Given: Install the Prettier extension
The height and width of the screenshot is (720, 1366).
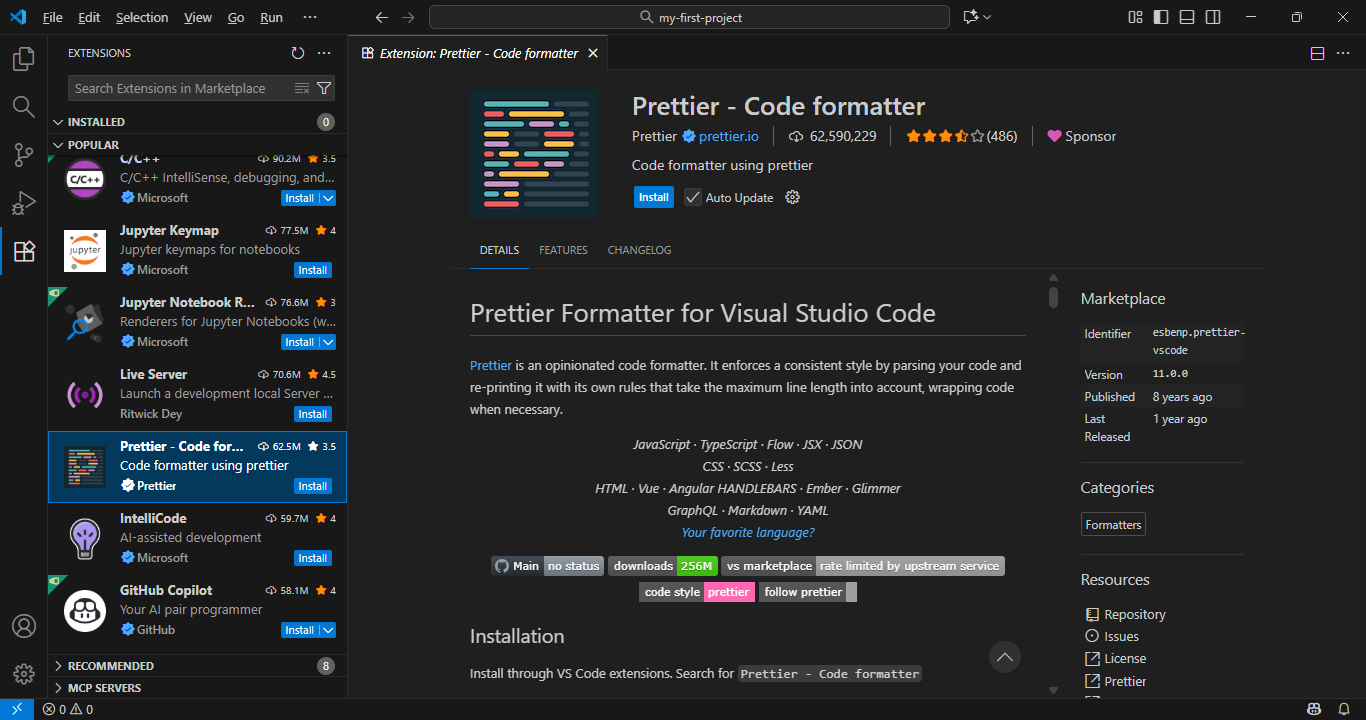Looking at the screenshot, I should pos(653,197).
